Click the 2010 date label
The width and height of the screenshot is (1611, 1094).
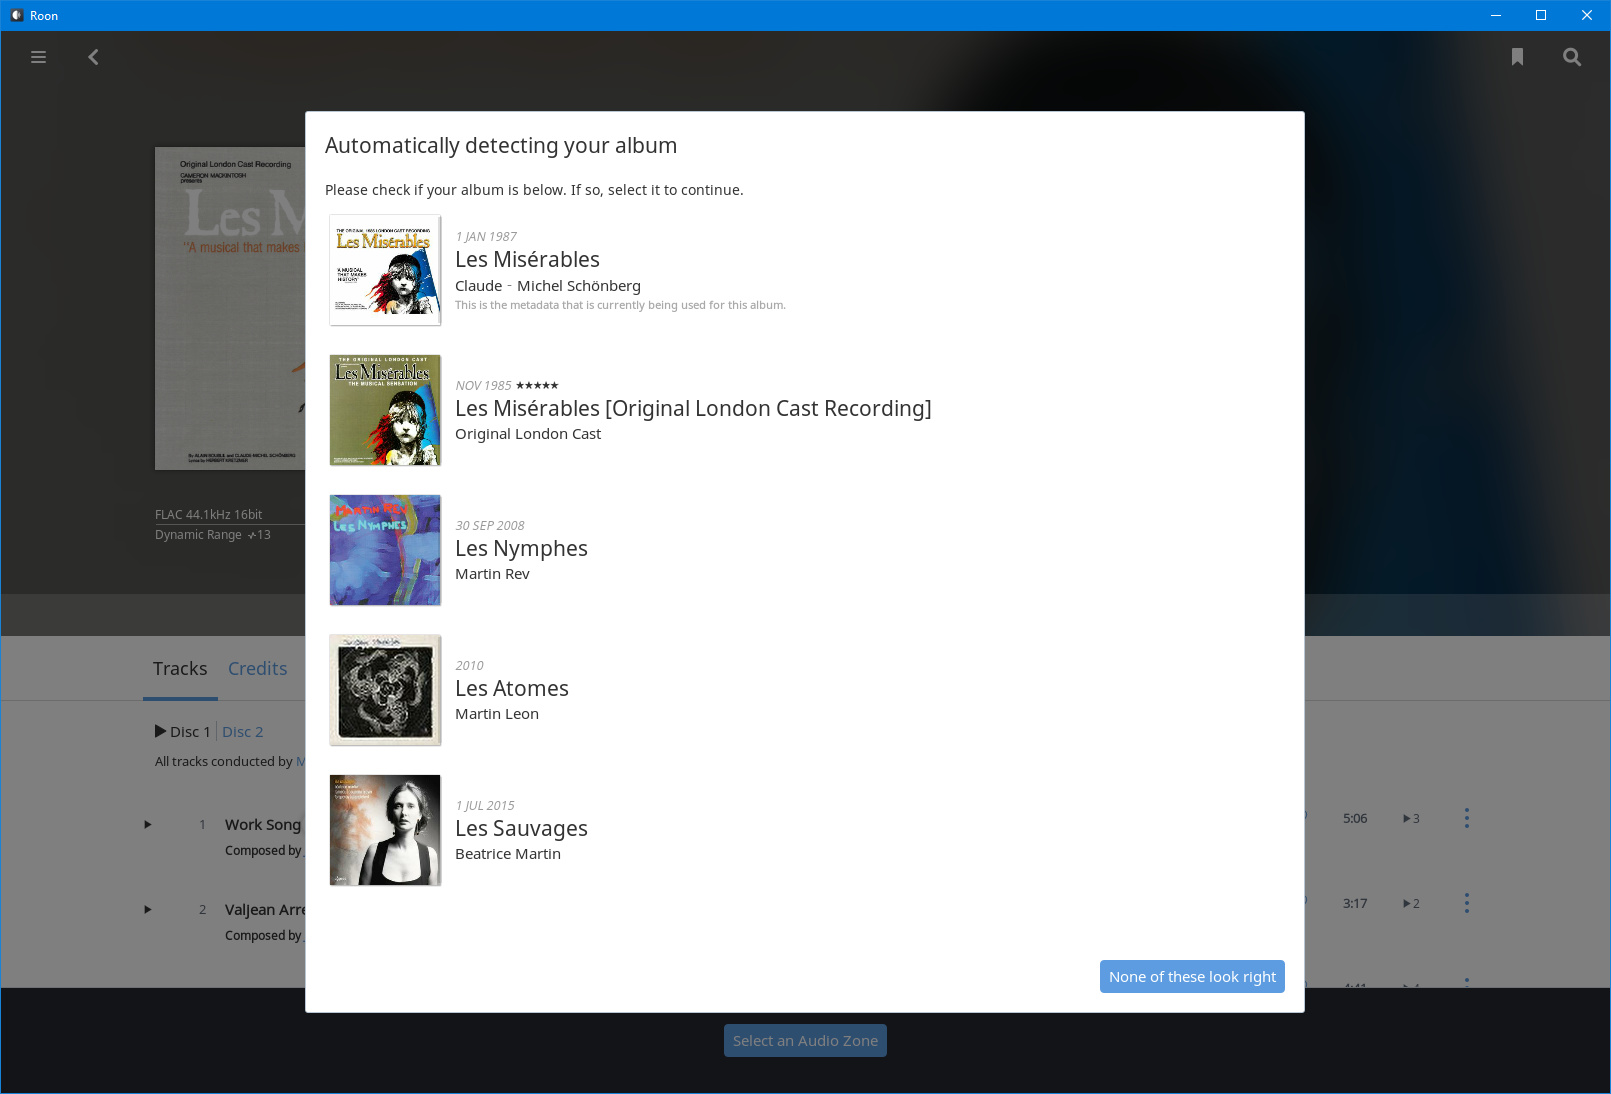[469, 666]
